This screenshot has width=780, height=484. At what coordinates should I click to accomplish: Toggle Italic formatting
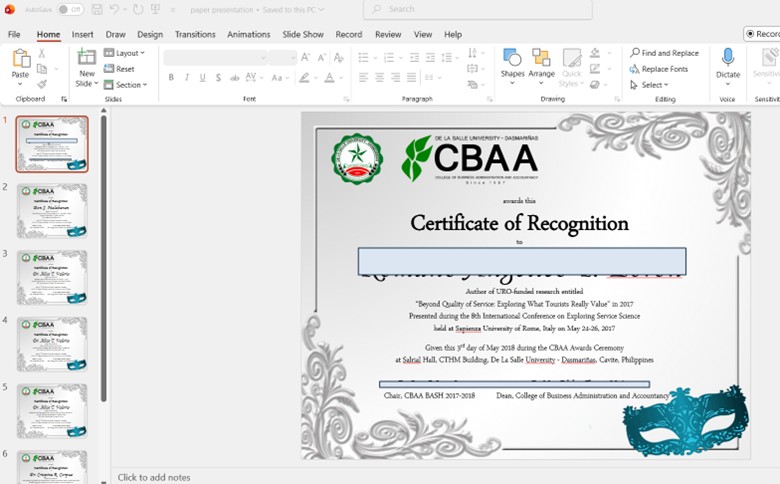click(x=187, y=78)
